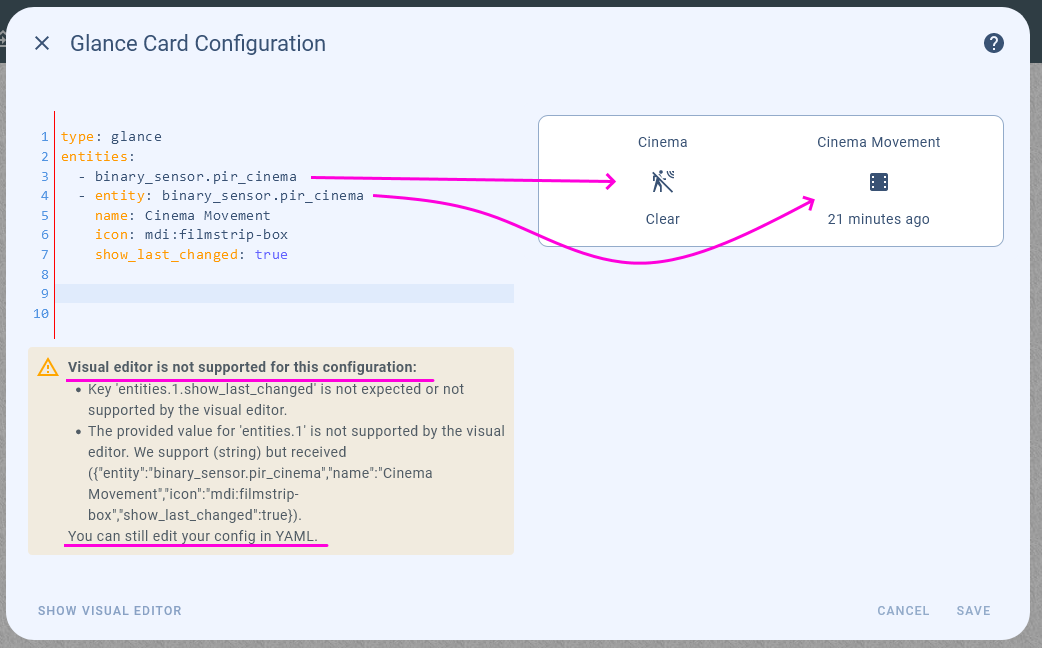
Task: Close the Glance Card Configuration dialog
Action: [x=42, y=43]
